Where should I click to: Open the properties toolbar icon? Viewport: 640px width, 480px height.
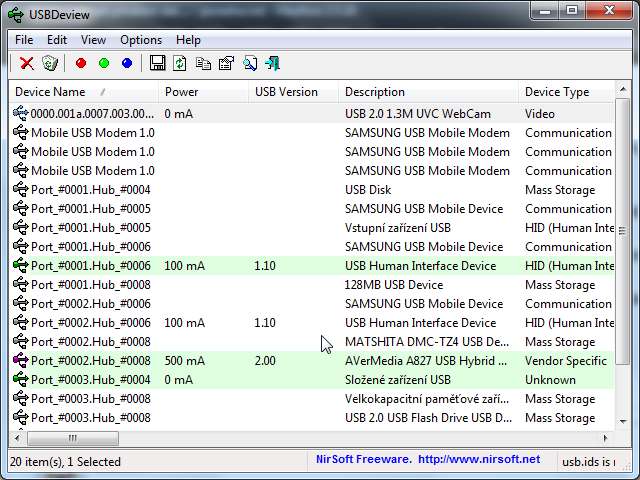click(x=226, y=63)
